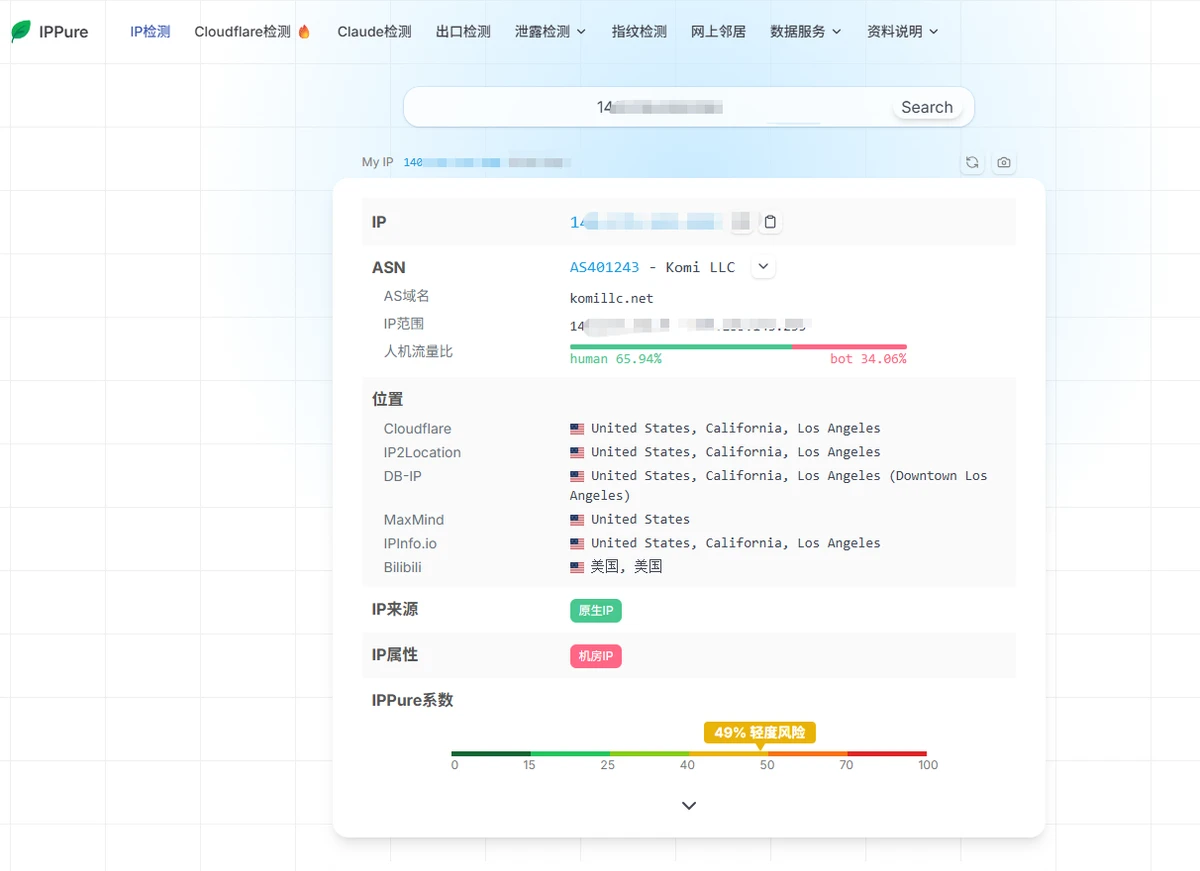Viewport: 1200px width, 871px height.
Task: Click the 原生IP badge
Action: 596,610
